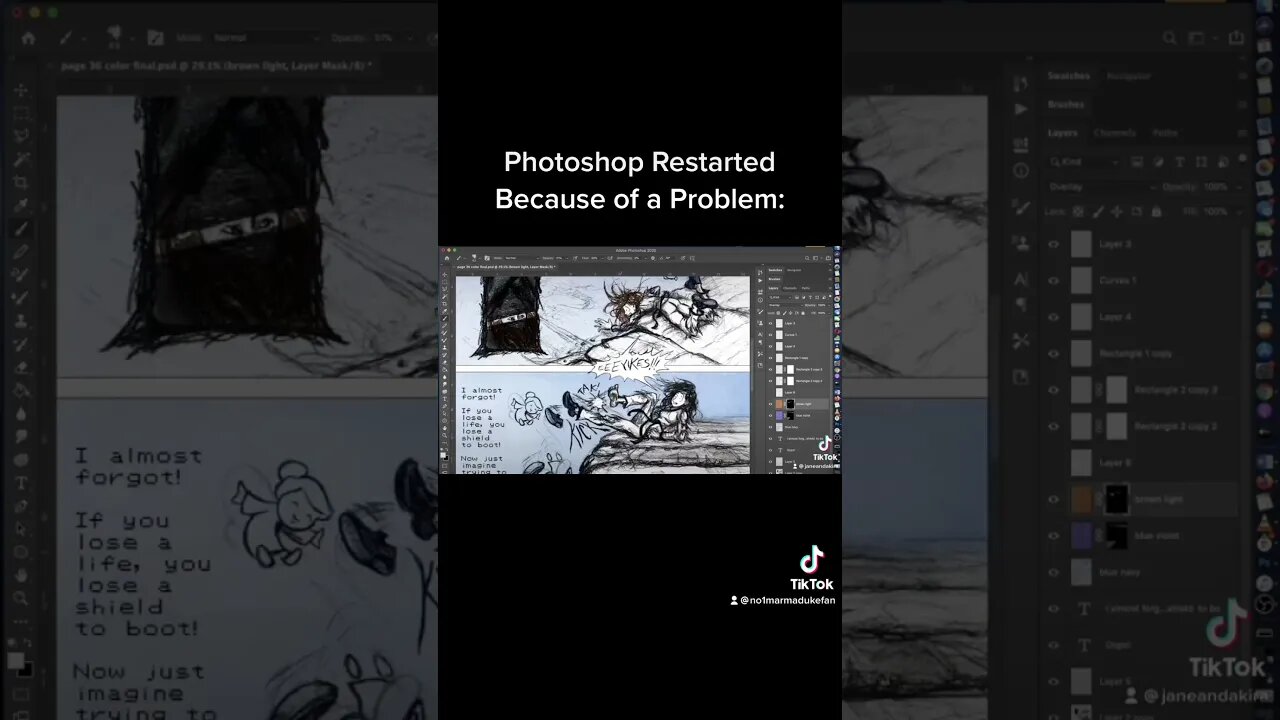Select the Lasso tool in the background toolbar
Viewport: 1280px width, 720px height.
21,136
